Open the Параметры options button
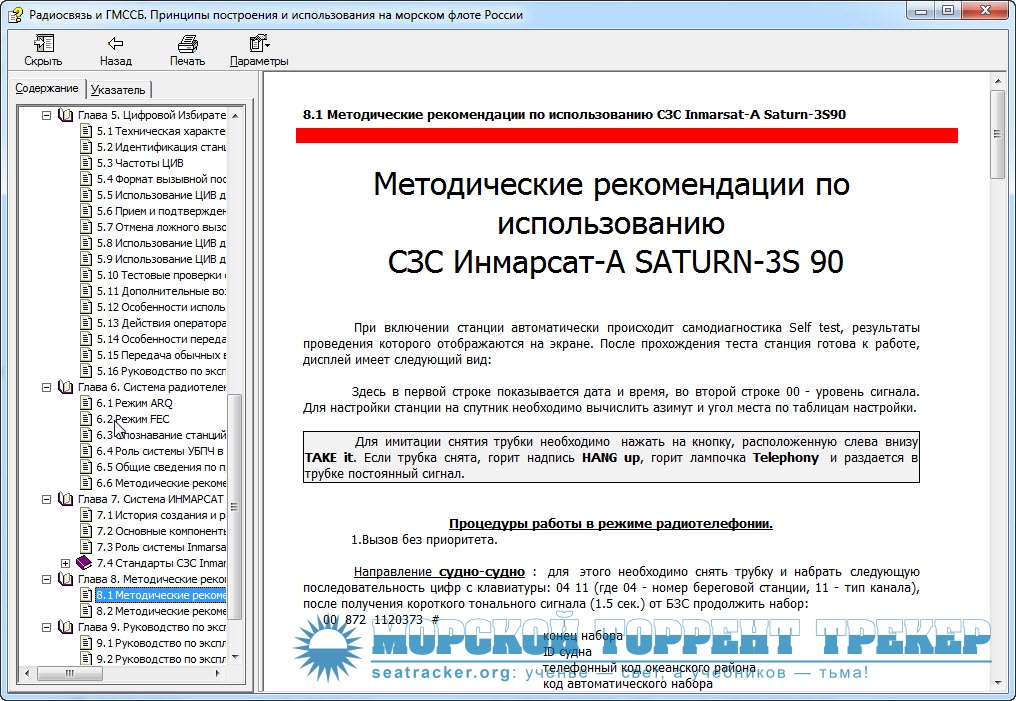This screenshot has width=1016, height=701. coord(259,51)
